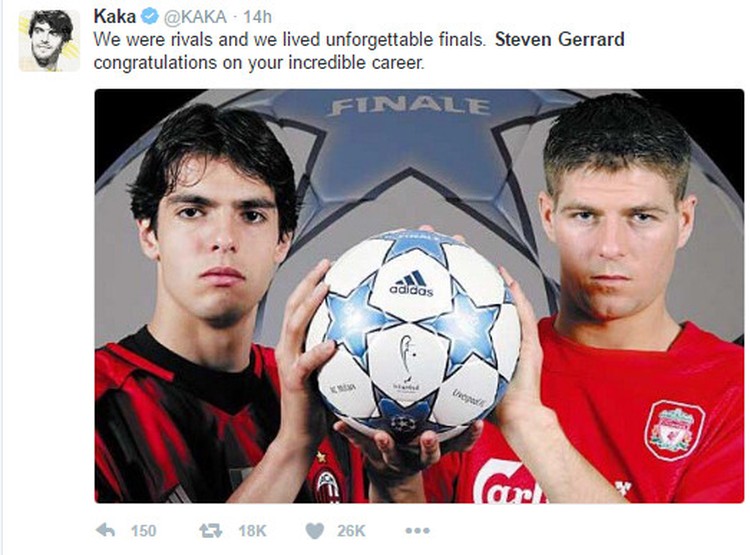Click the bold Steven Gerrard name in tweet

tap(560, 39)
